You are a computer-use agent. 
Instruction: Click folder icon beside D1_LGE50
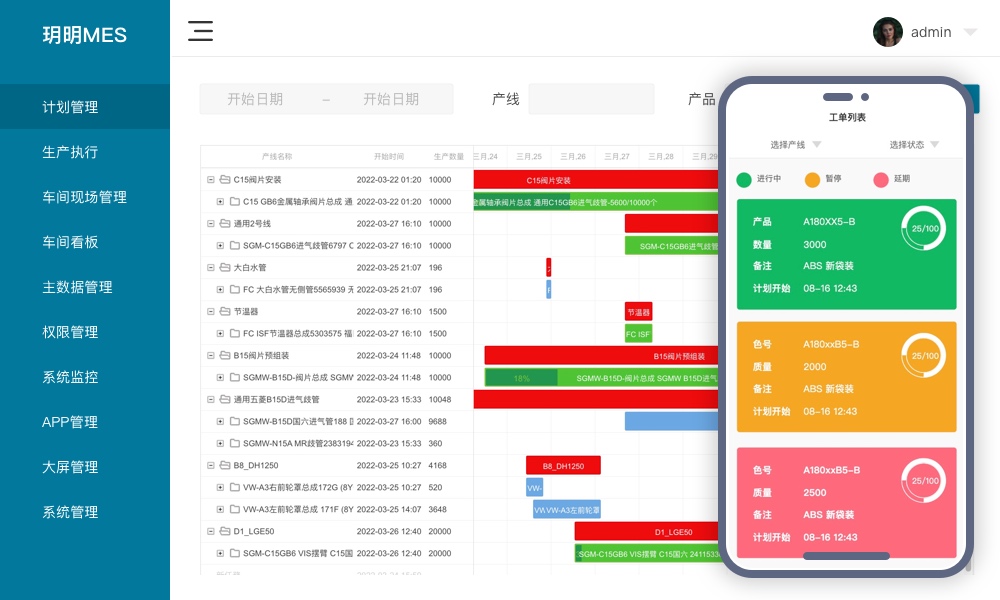coord(225,532)
